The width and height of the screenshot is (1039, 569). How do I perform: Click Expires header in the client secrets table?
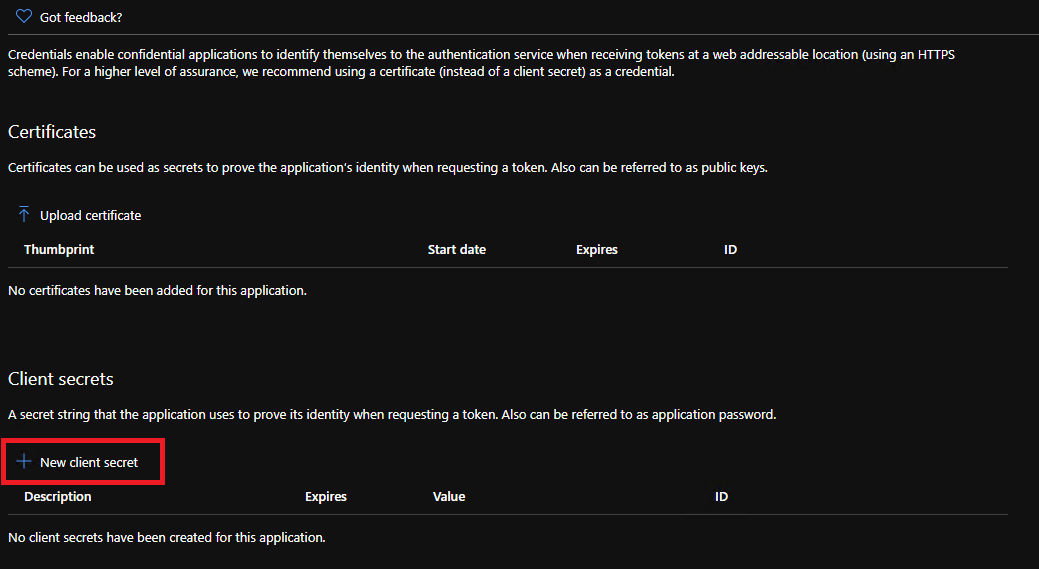tap(326, 496)
